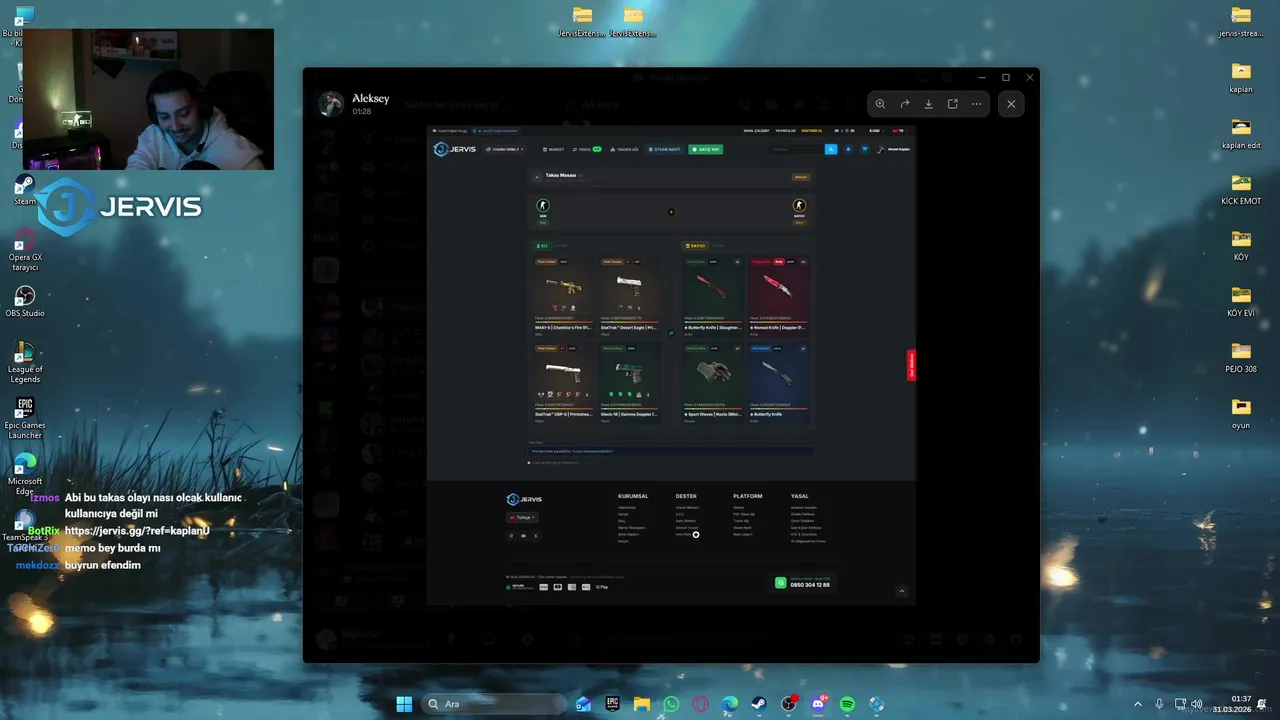Viewport: 1280px width, 720px height.
Task: Click the notification bell in screenshot header
Action: click(x=848, y=149)
